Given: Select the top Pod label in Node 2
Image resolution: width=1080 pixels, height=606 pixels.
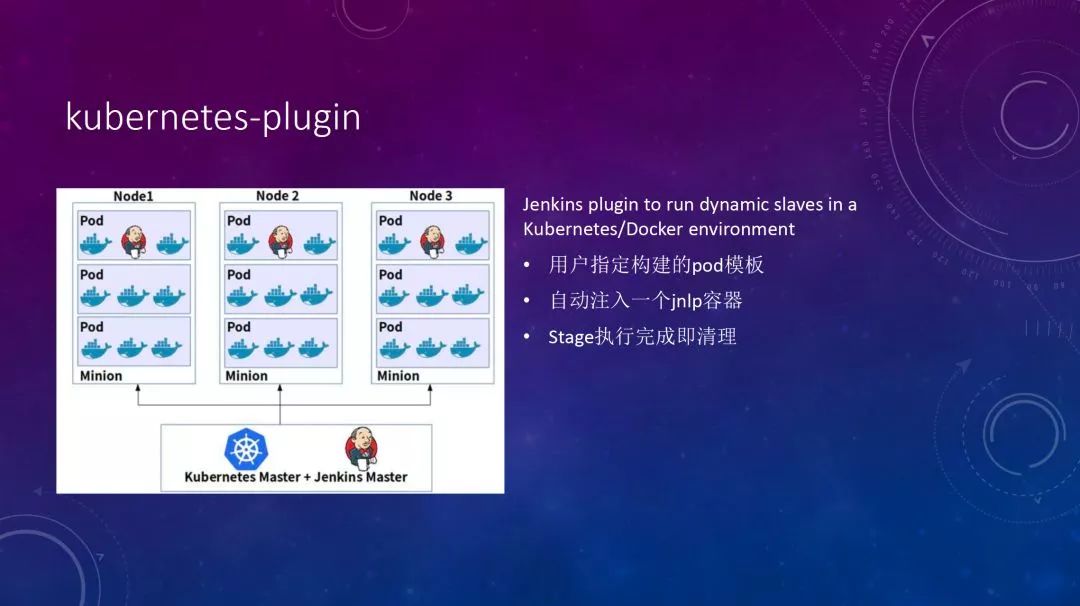Looking at the screenshot, I should (239, 221).
